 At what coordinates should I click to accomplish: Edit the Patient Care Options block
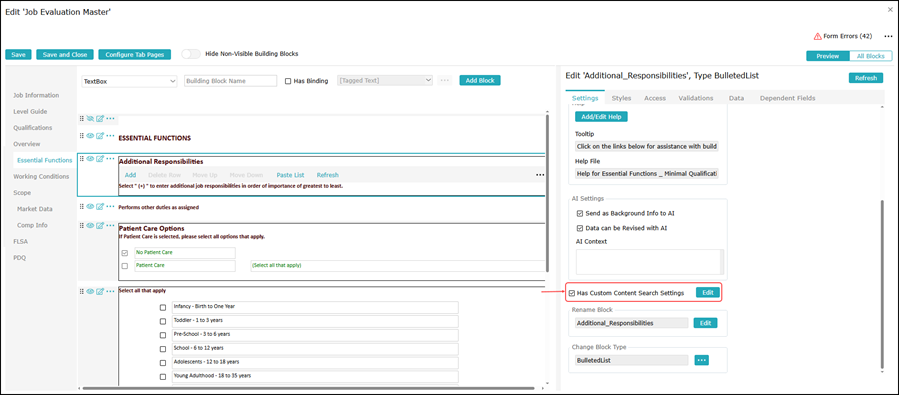tap(100, 225)
